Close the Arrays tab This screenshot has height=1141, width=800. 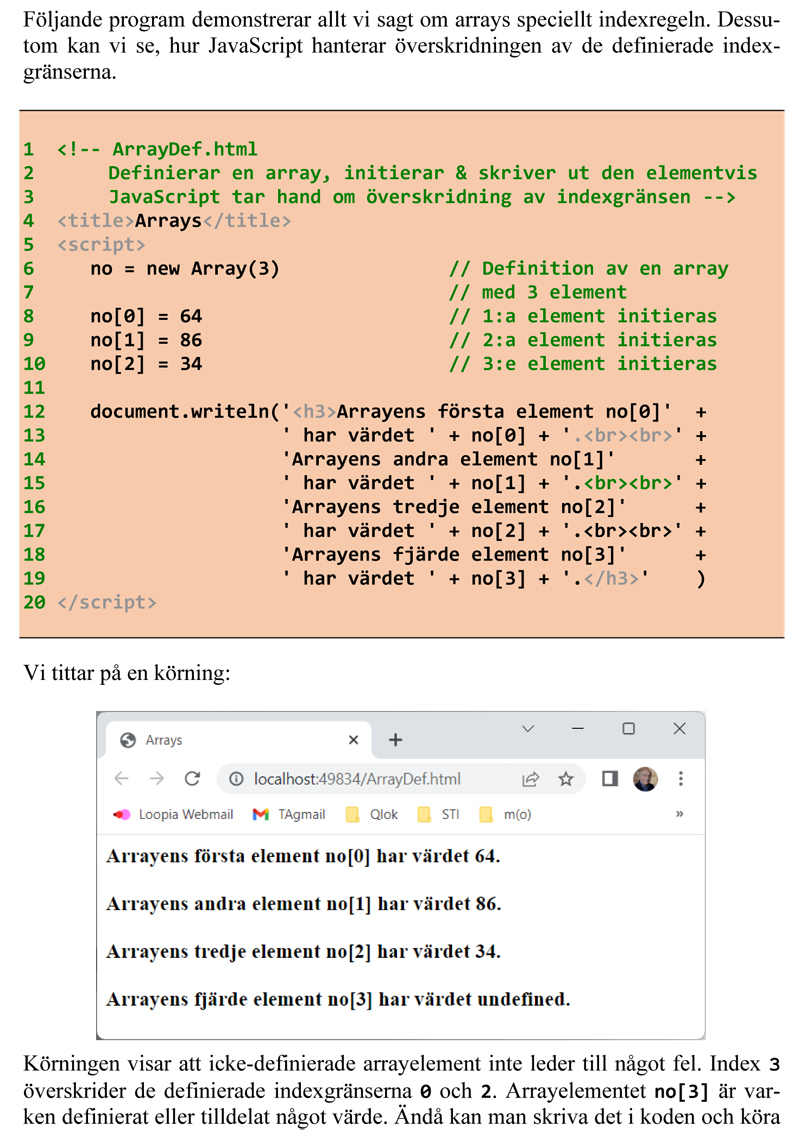pyautogui.click(x=353, y=740)
